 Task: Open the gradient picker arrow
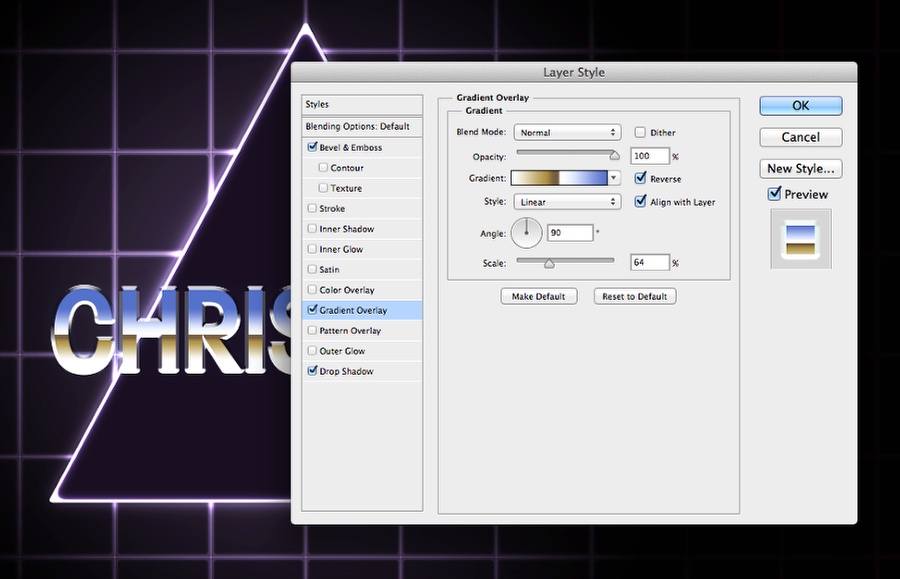pos(614,178)
